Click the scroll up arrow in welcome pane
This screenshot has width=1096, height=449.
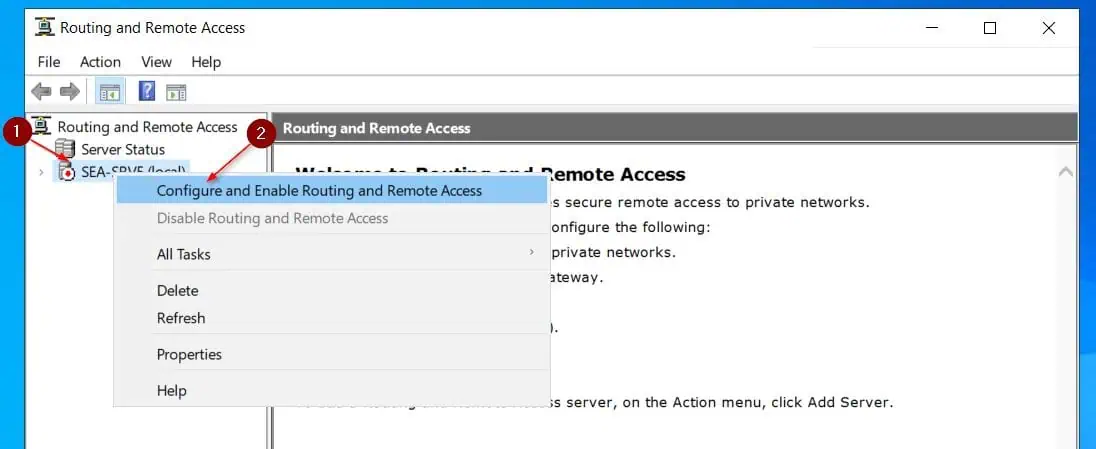click(1066, 171)
